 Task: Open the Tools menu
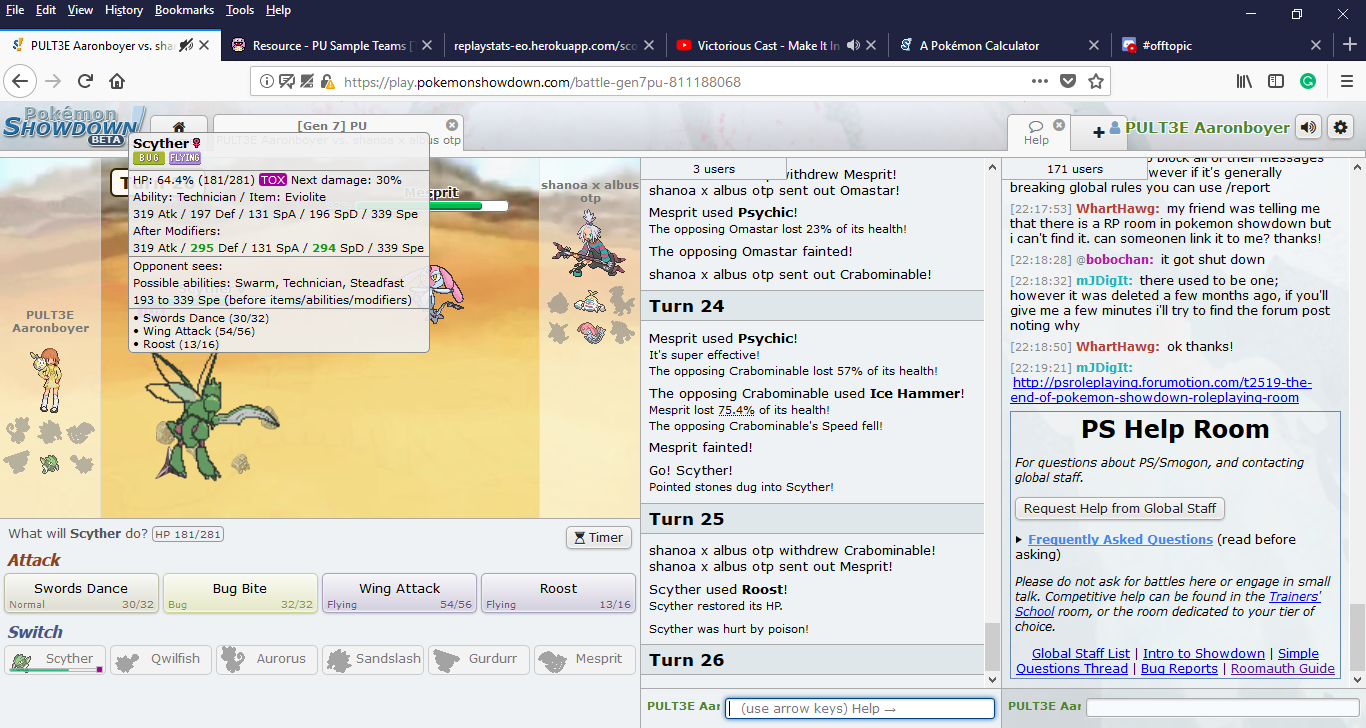click(x=240, y=10)
